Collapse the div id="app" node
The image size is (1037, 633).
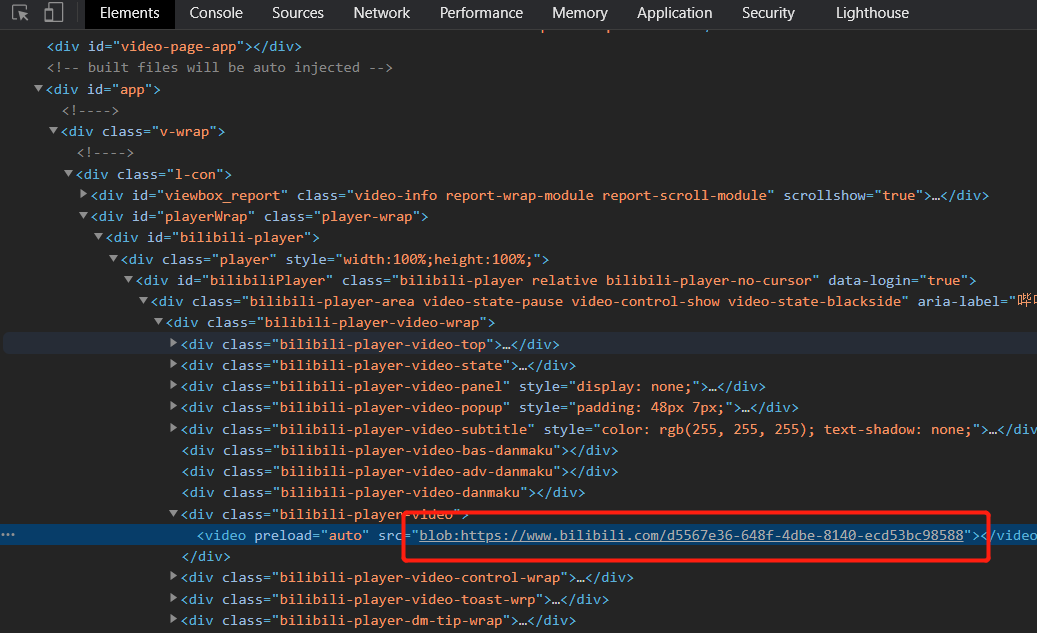[x=38, y=89]
